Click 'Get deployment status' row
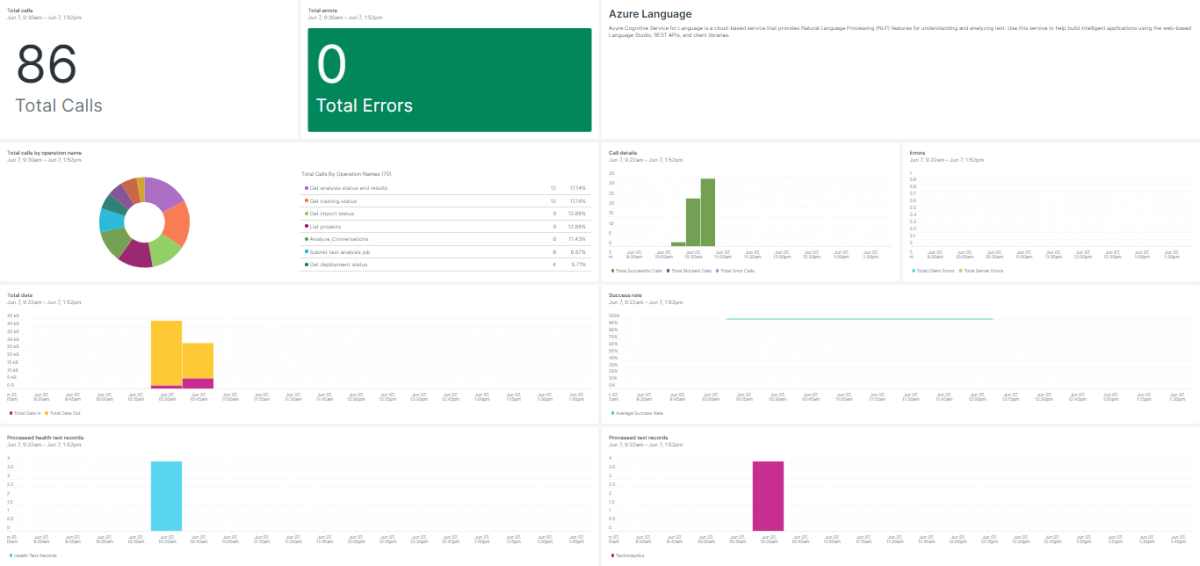Image resolution: width=1200 pixels, height=566 pixels. 337,266
